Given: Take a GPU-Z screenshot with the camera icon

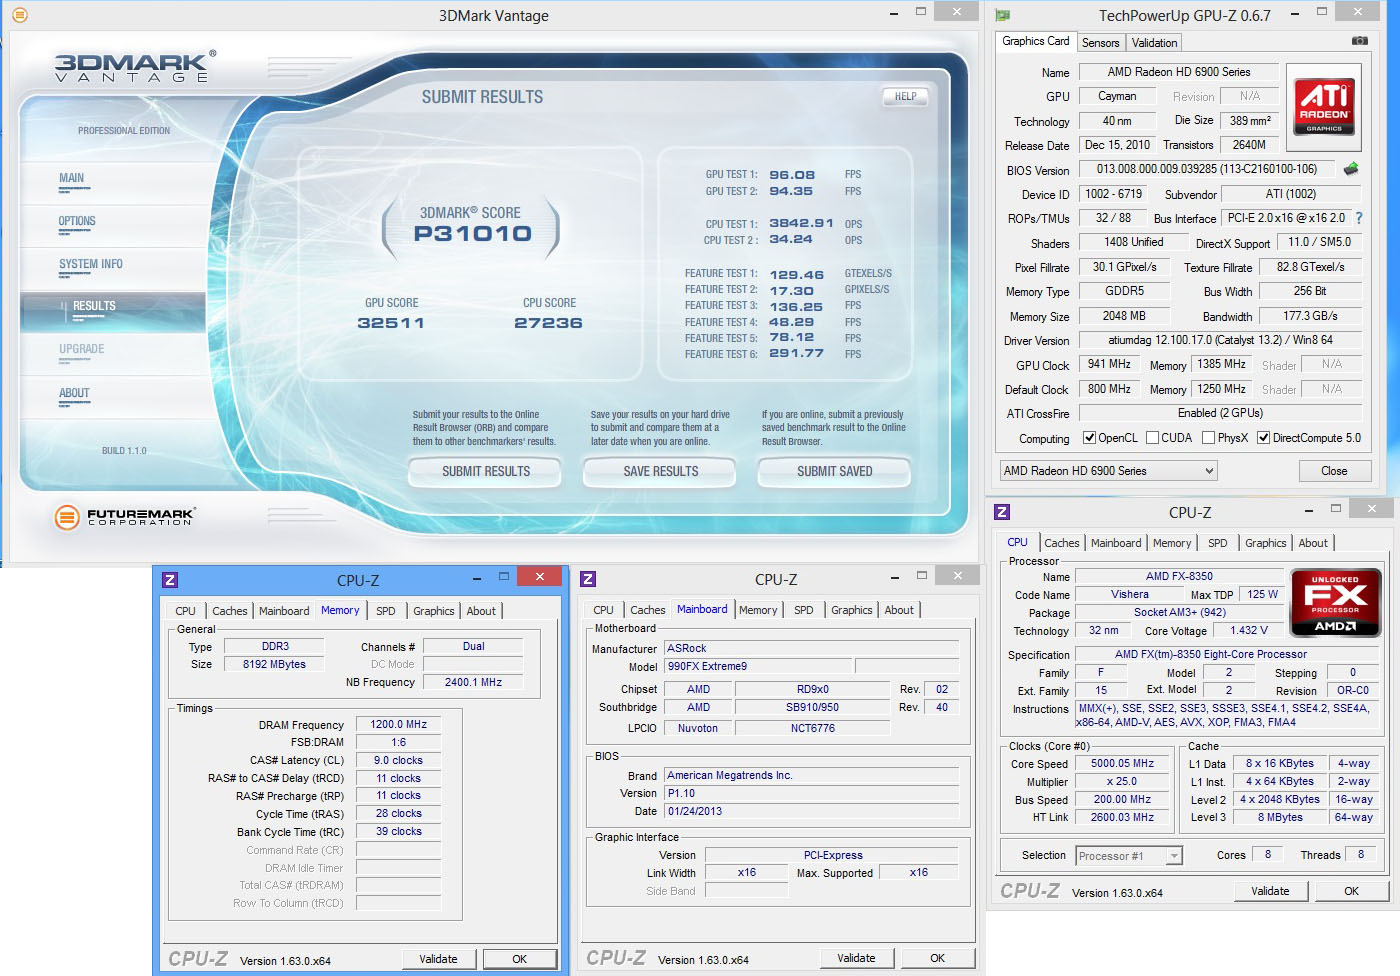Looking at the screenshot, I should coord(1359,41).
